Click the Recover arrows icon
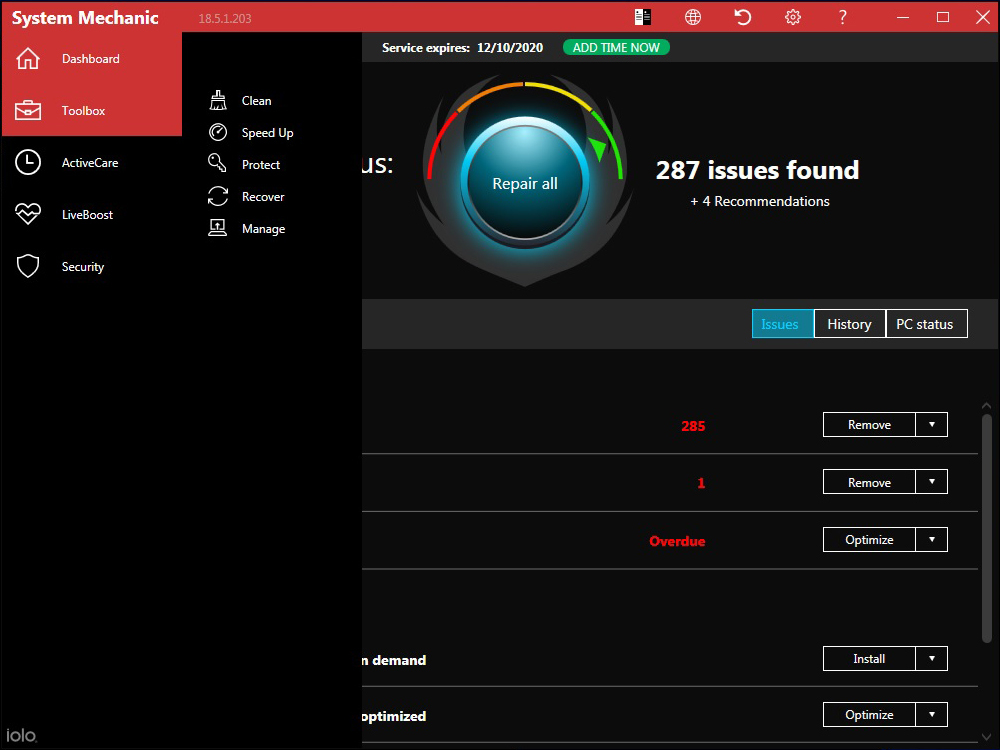The width and height of the screenshot is (1000, 750). [218, 196]
